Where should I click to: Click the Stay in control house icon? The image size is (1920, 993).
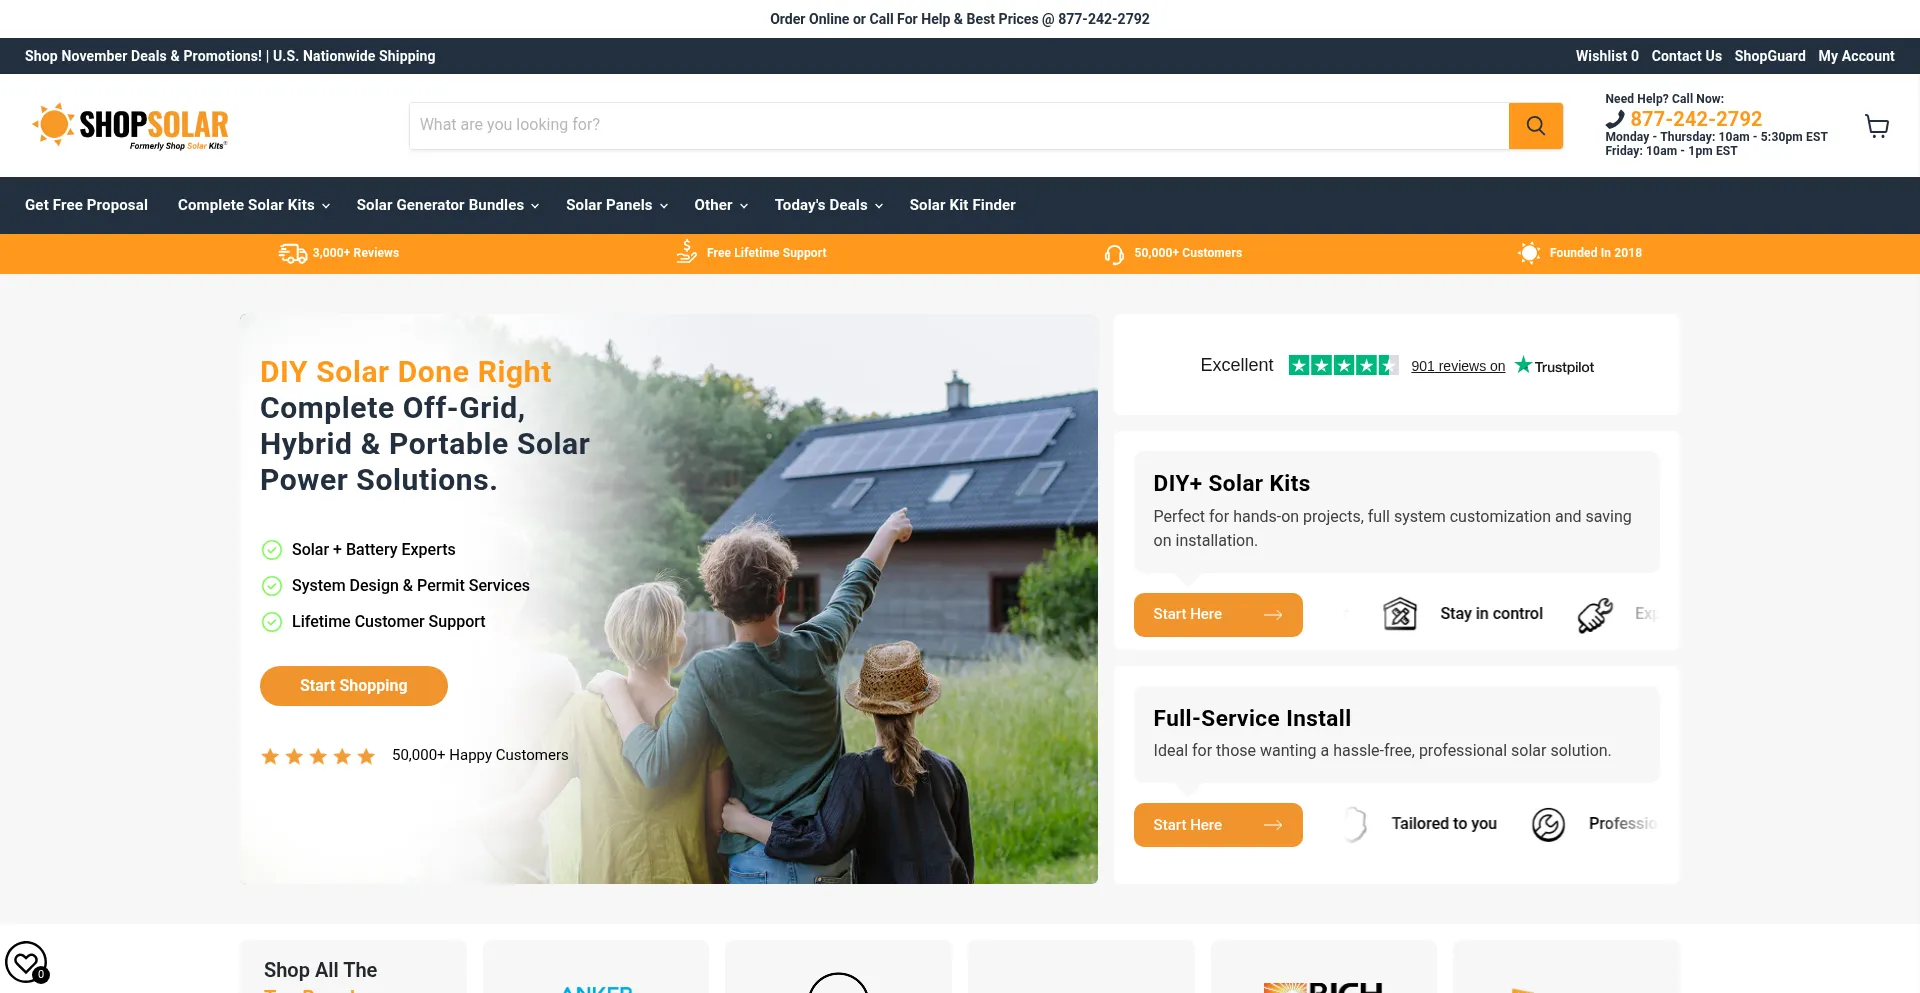(1400, 614)
